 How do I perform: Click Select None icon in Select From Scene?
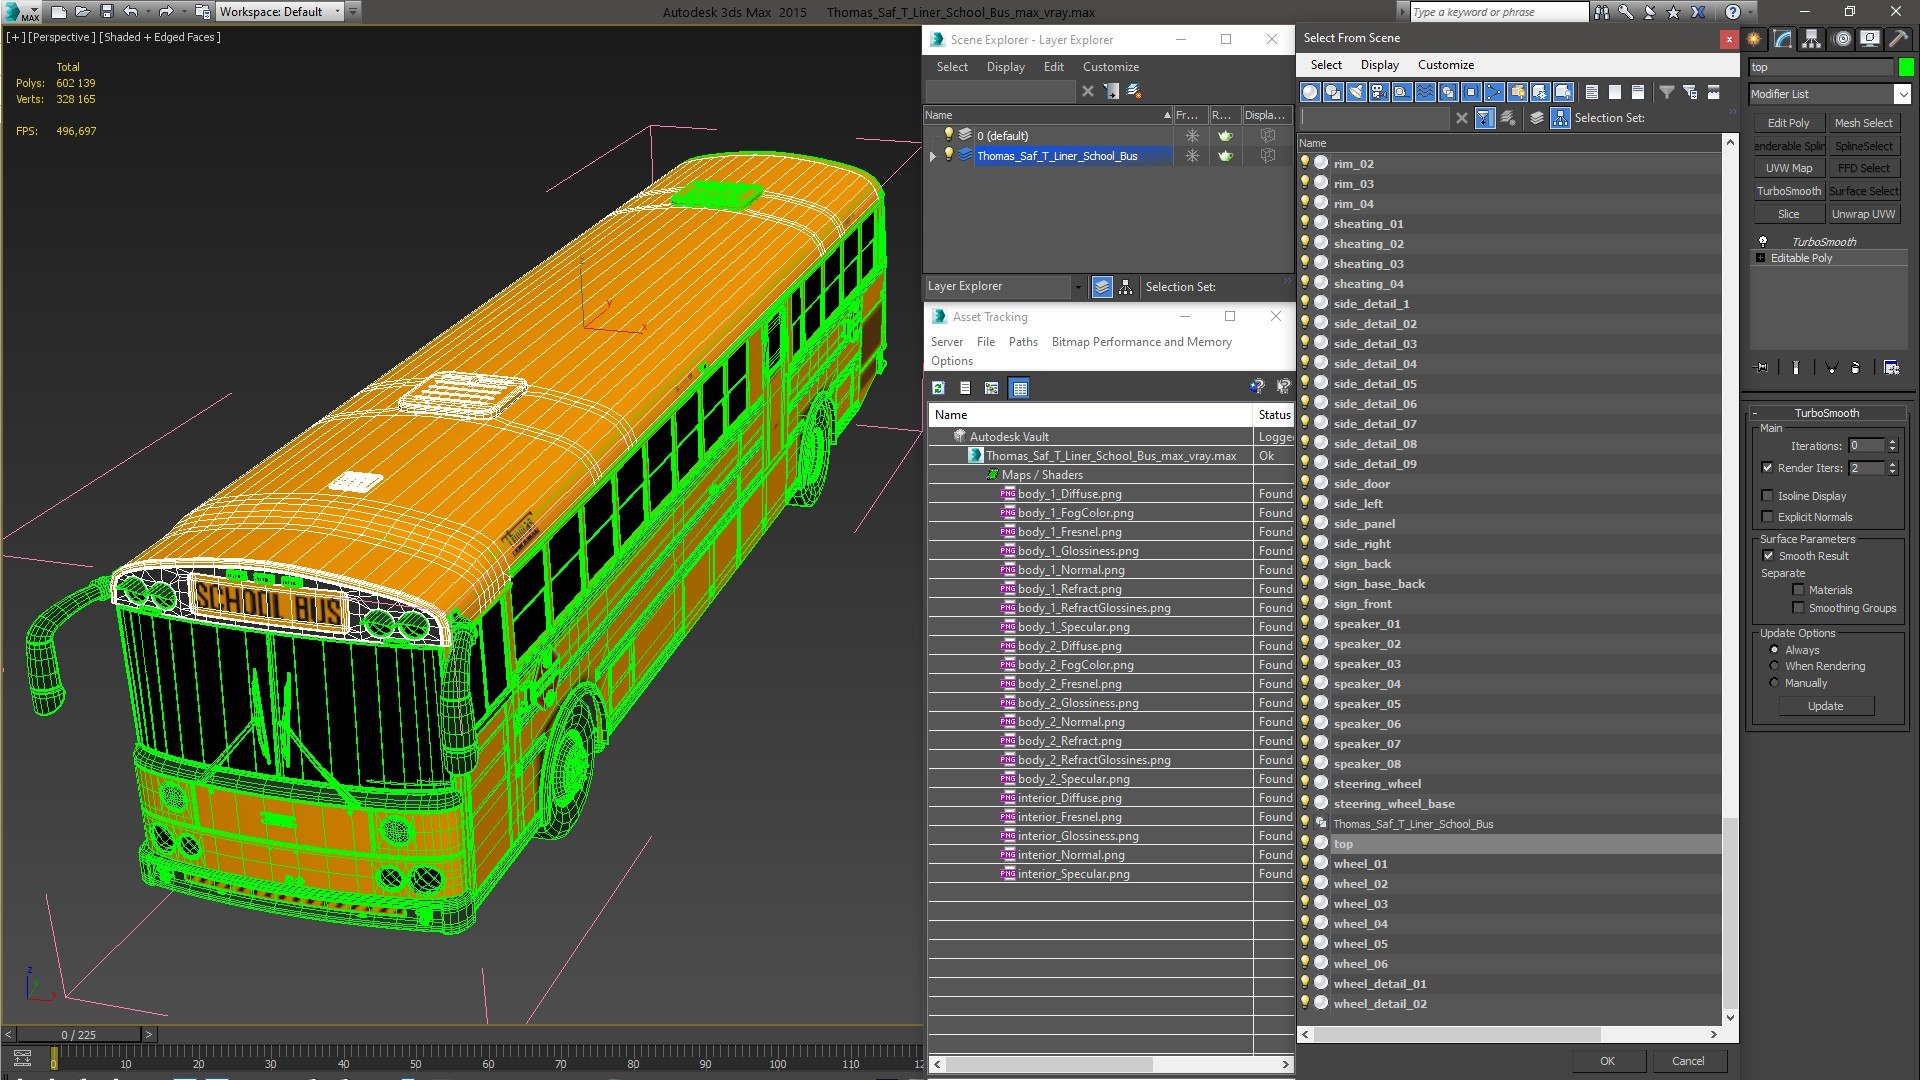1615,92
